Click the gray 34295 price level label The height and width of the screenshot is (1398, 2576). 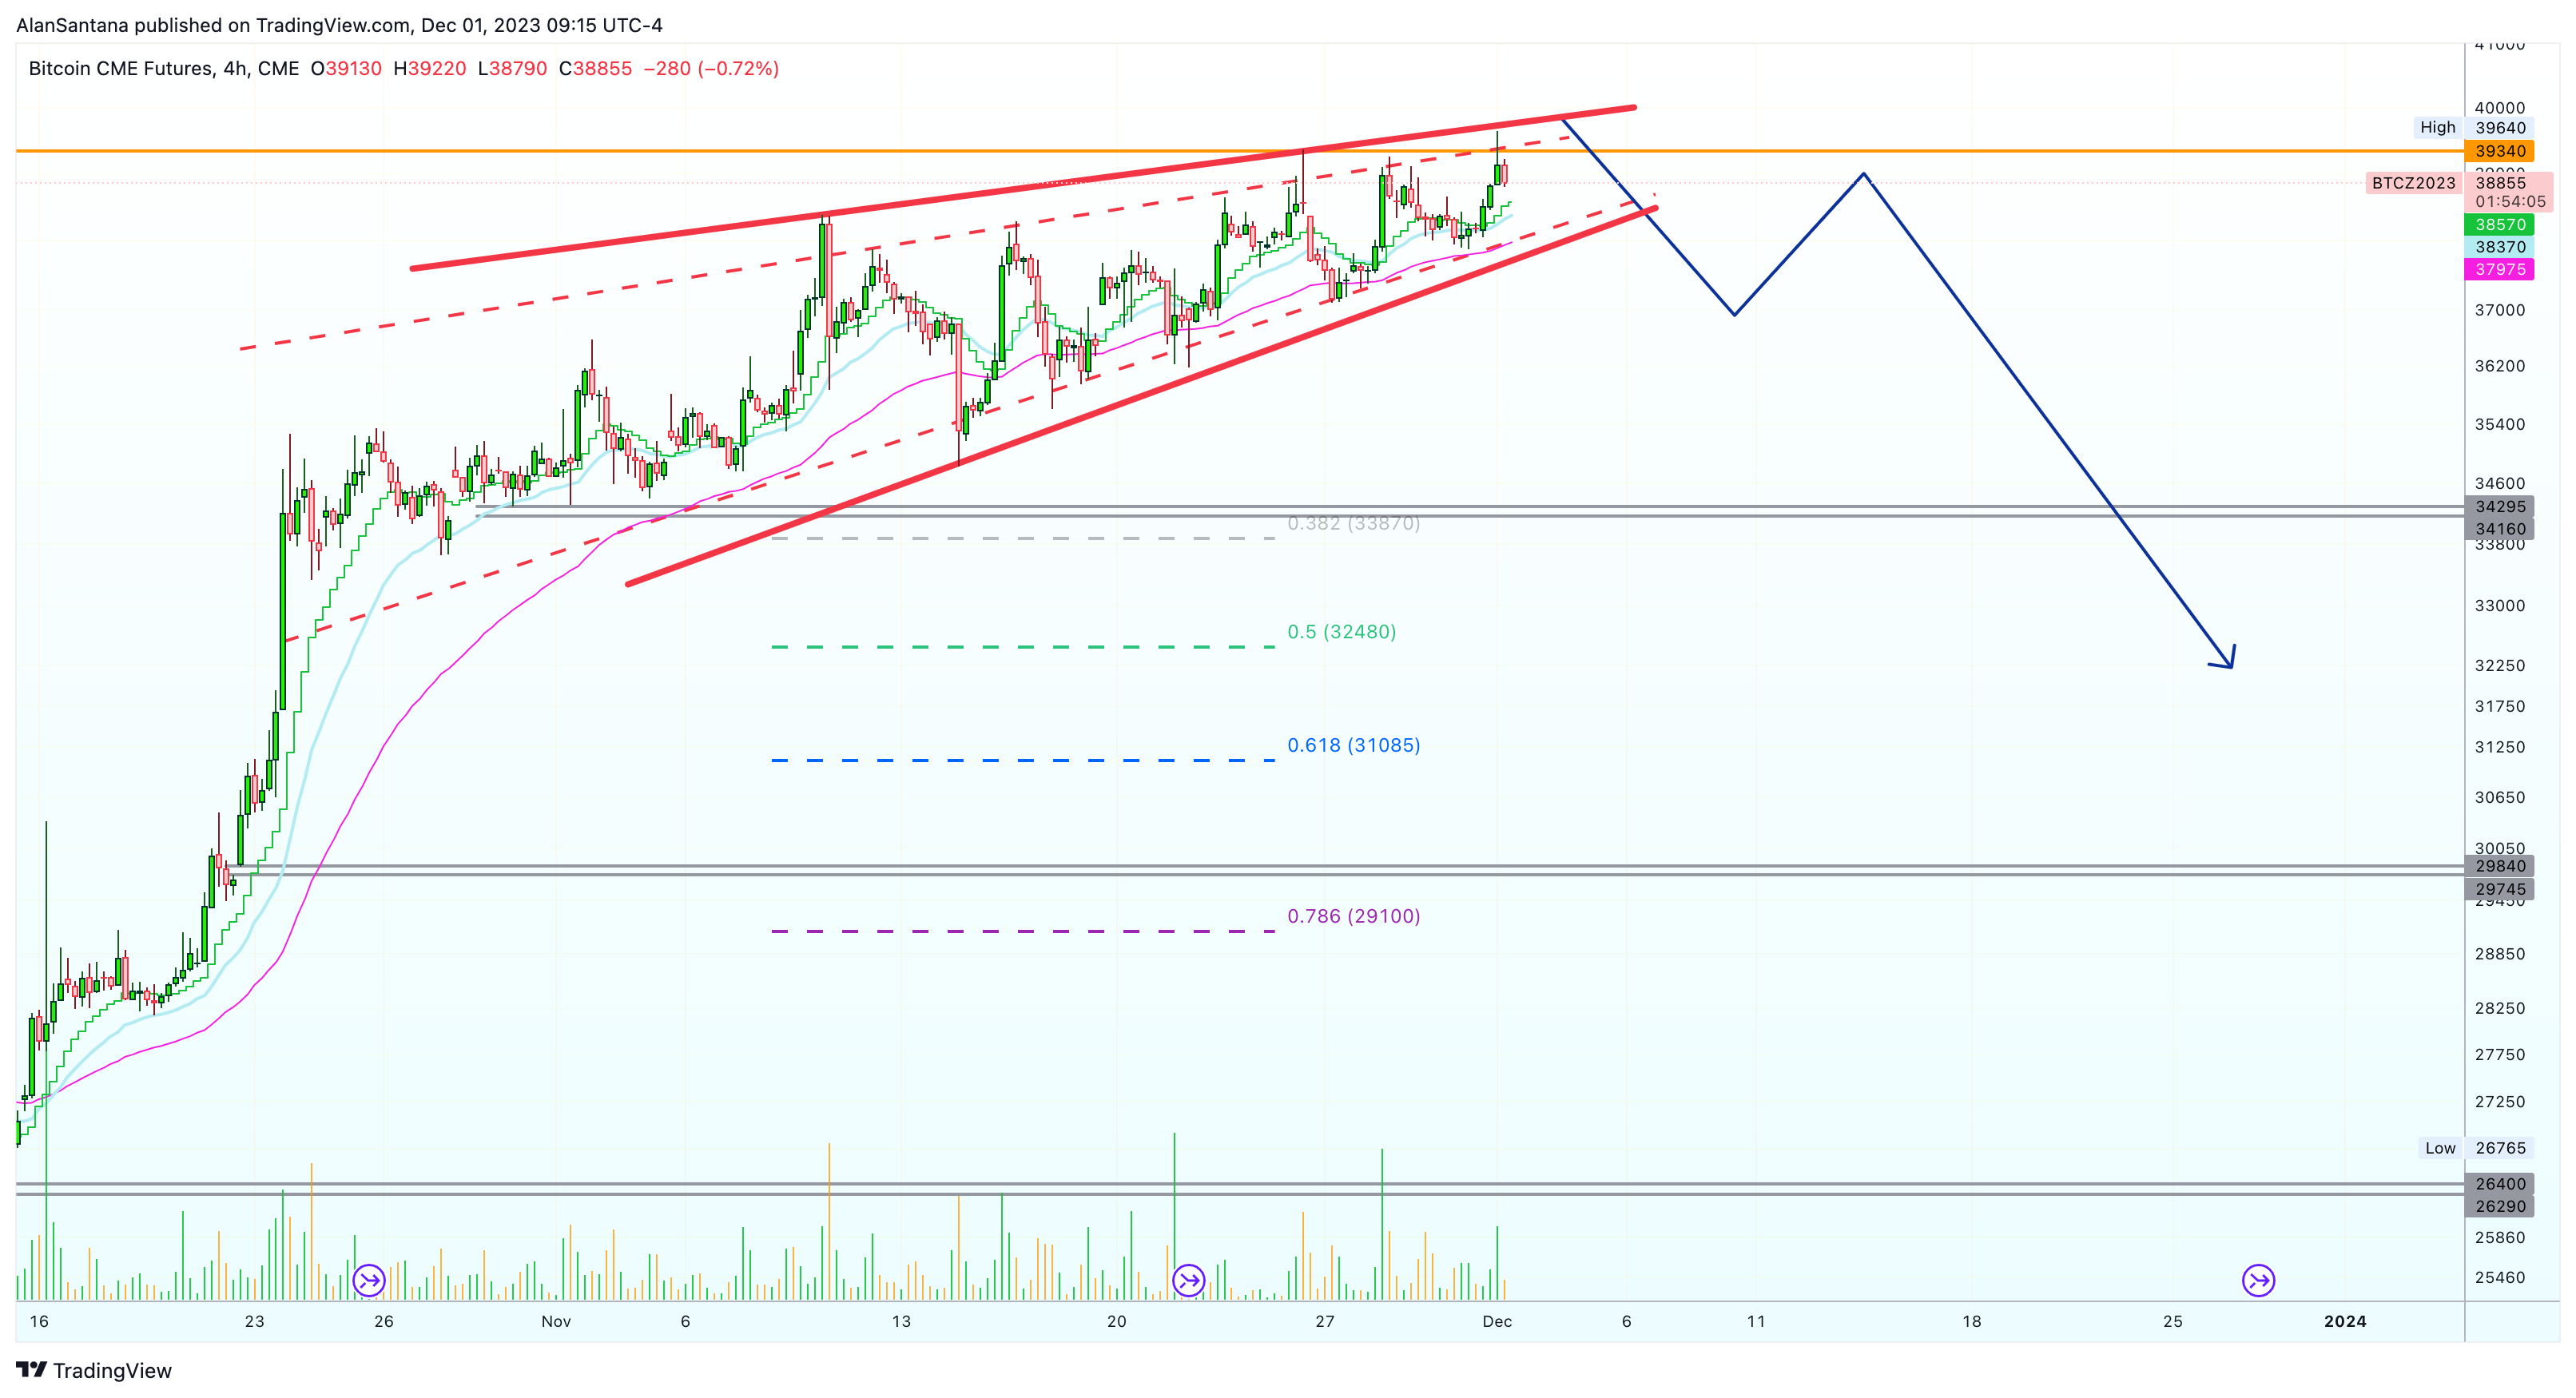pos(2499,507)
